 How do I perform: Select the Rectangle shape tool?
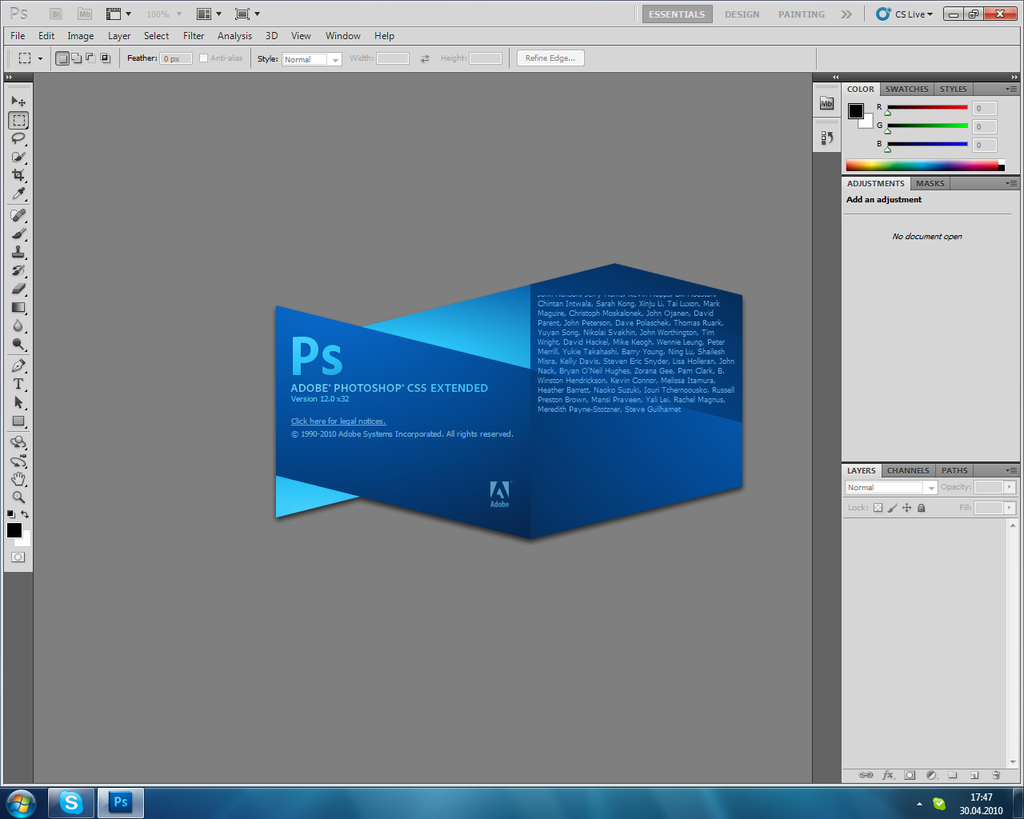point(18,421)
